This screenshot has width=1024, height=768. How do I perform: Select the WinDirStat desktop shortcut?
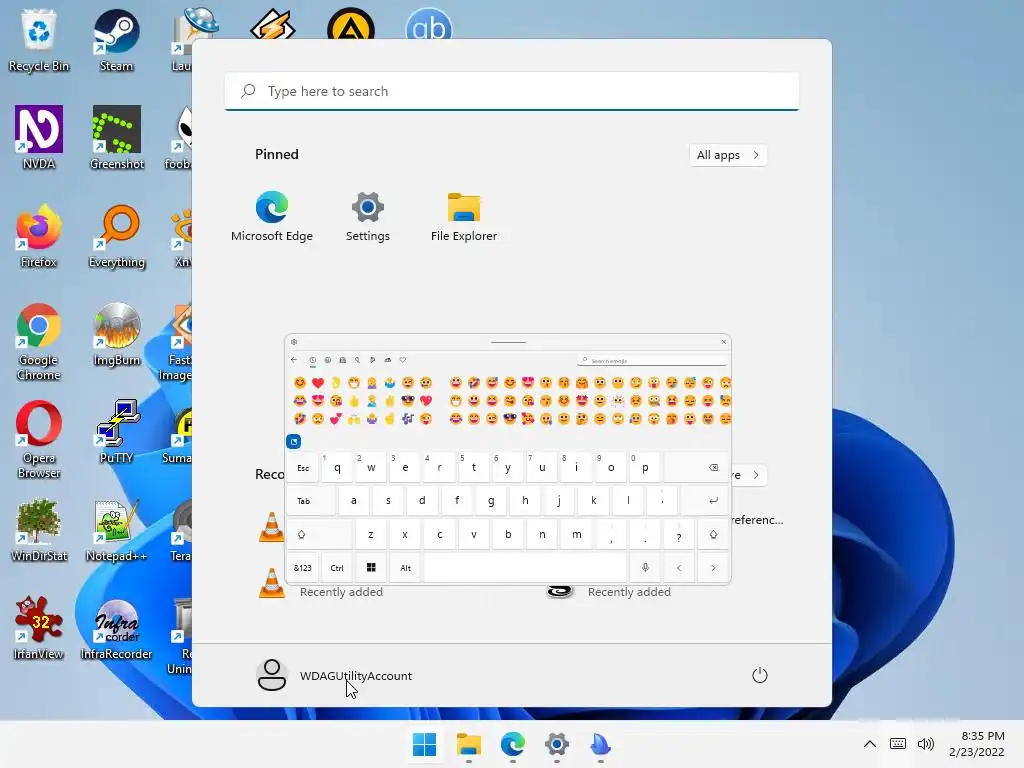[39, 530]
